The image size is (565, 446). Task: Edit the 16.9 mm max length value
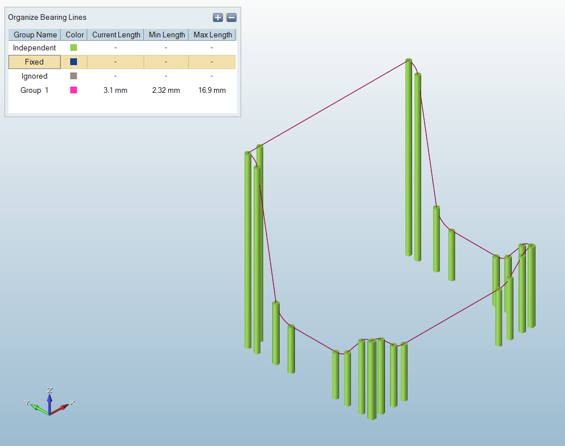[212, 90]
